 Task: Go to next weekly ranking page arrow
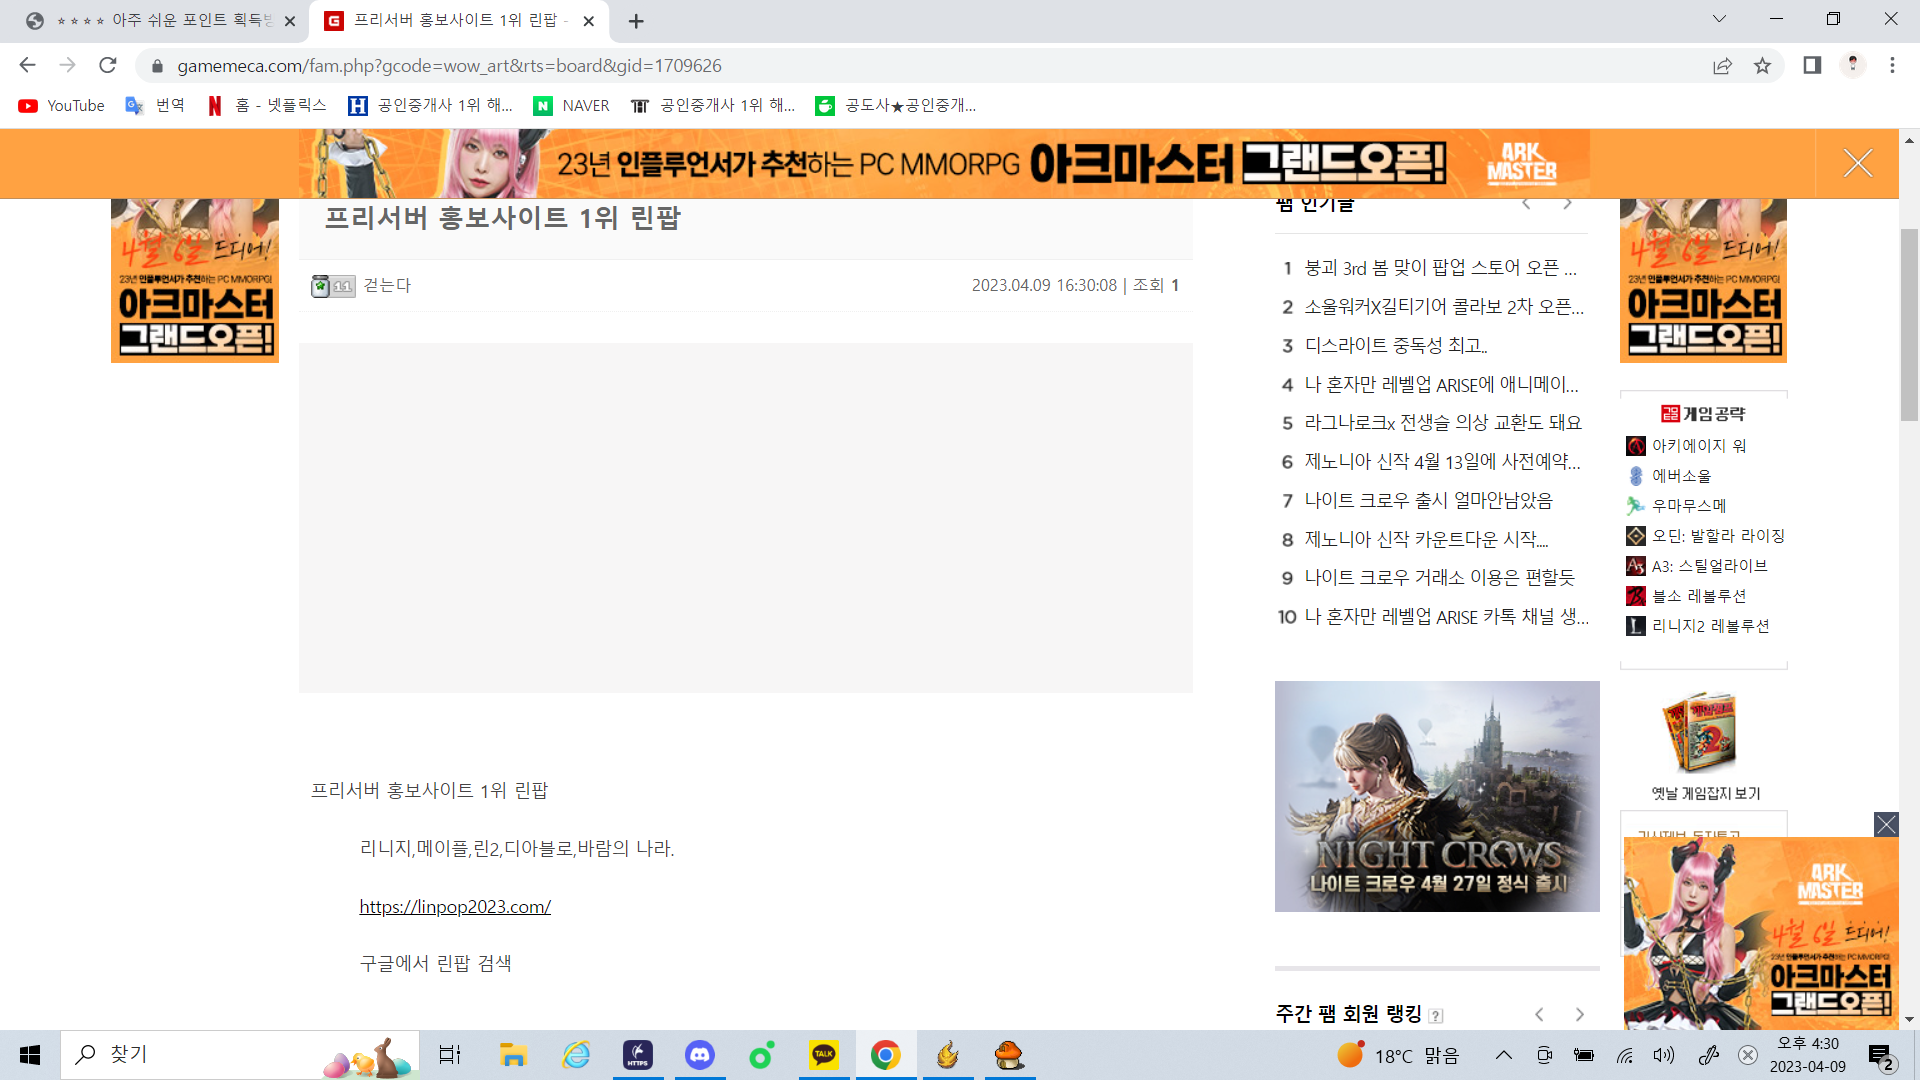point(1580,1014)
